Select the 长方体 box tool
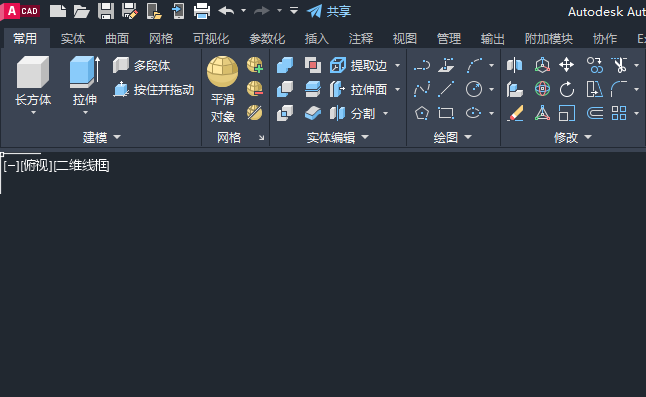646x397 pixels. coord(33,80)
